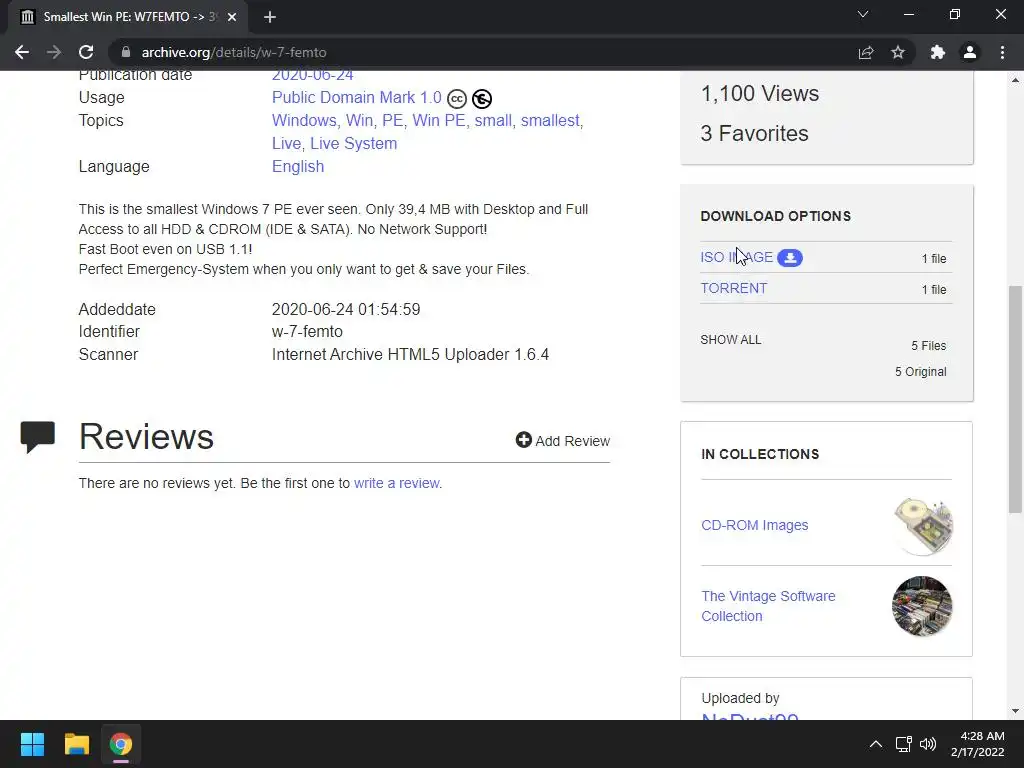The image size is (1024, 768).
Task: Click the Addeddate value 2020-06-24 01:54:59
Action: coord(345,310)
